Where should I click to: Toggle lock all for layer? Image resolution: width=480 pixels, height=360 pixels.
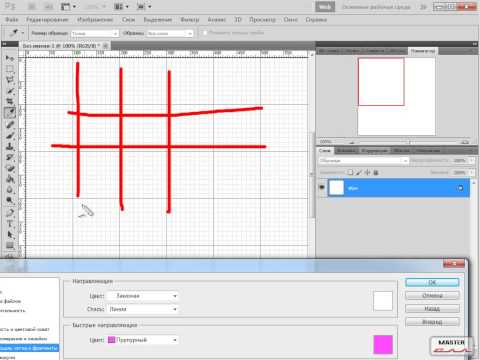(x=376, y=172)
